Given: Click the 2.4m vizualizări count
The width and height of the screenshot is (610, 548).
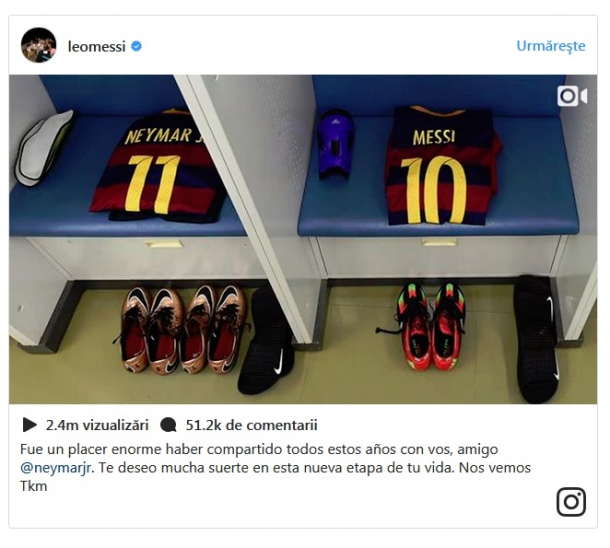Looking at the screenshot, I should tap(97, 425).
